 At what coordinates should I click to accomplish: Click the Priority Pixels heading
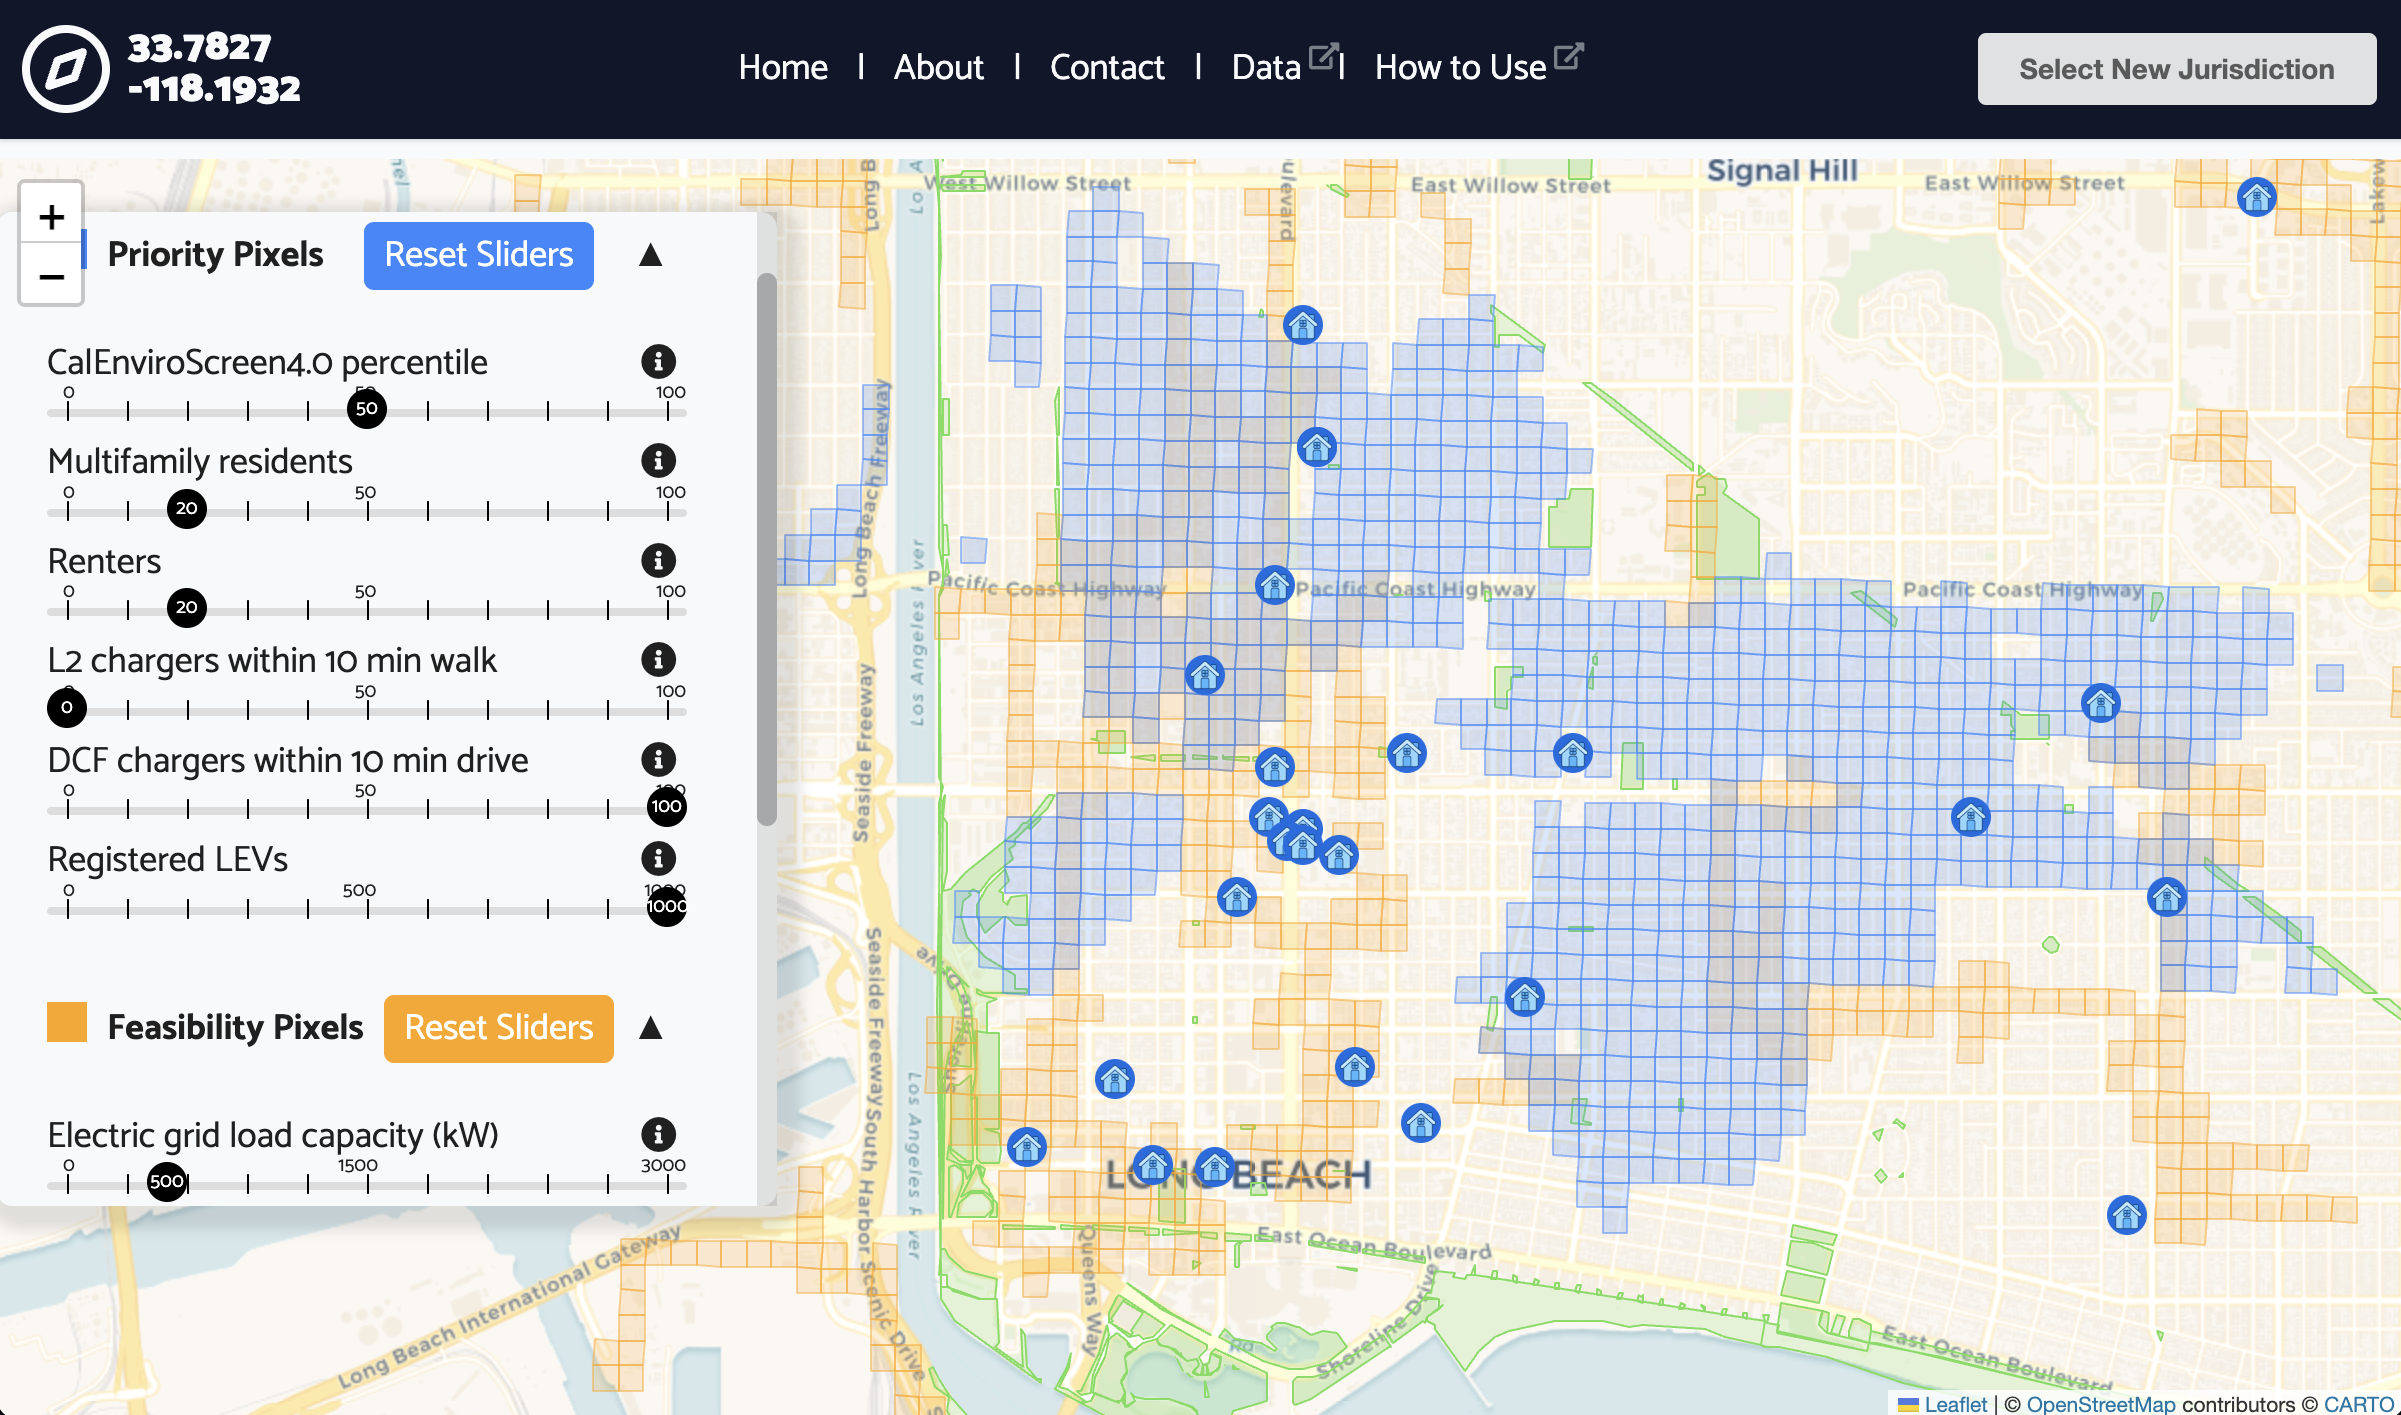point(215,255)
